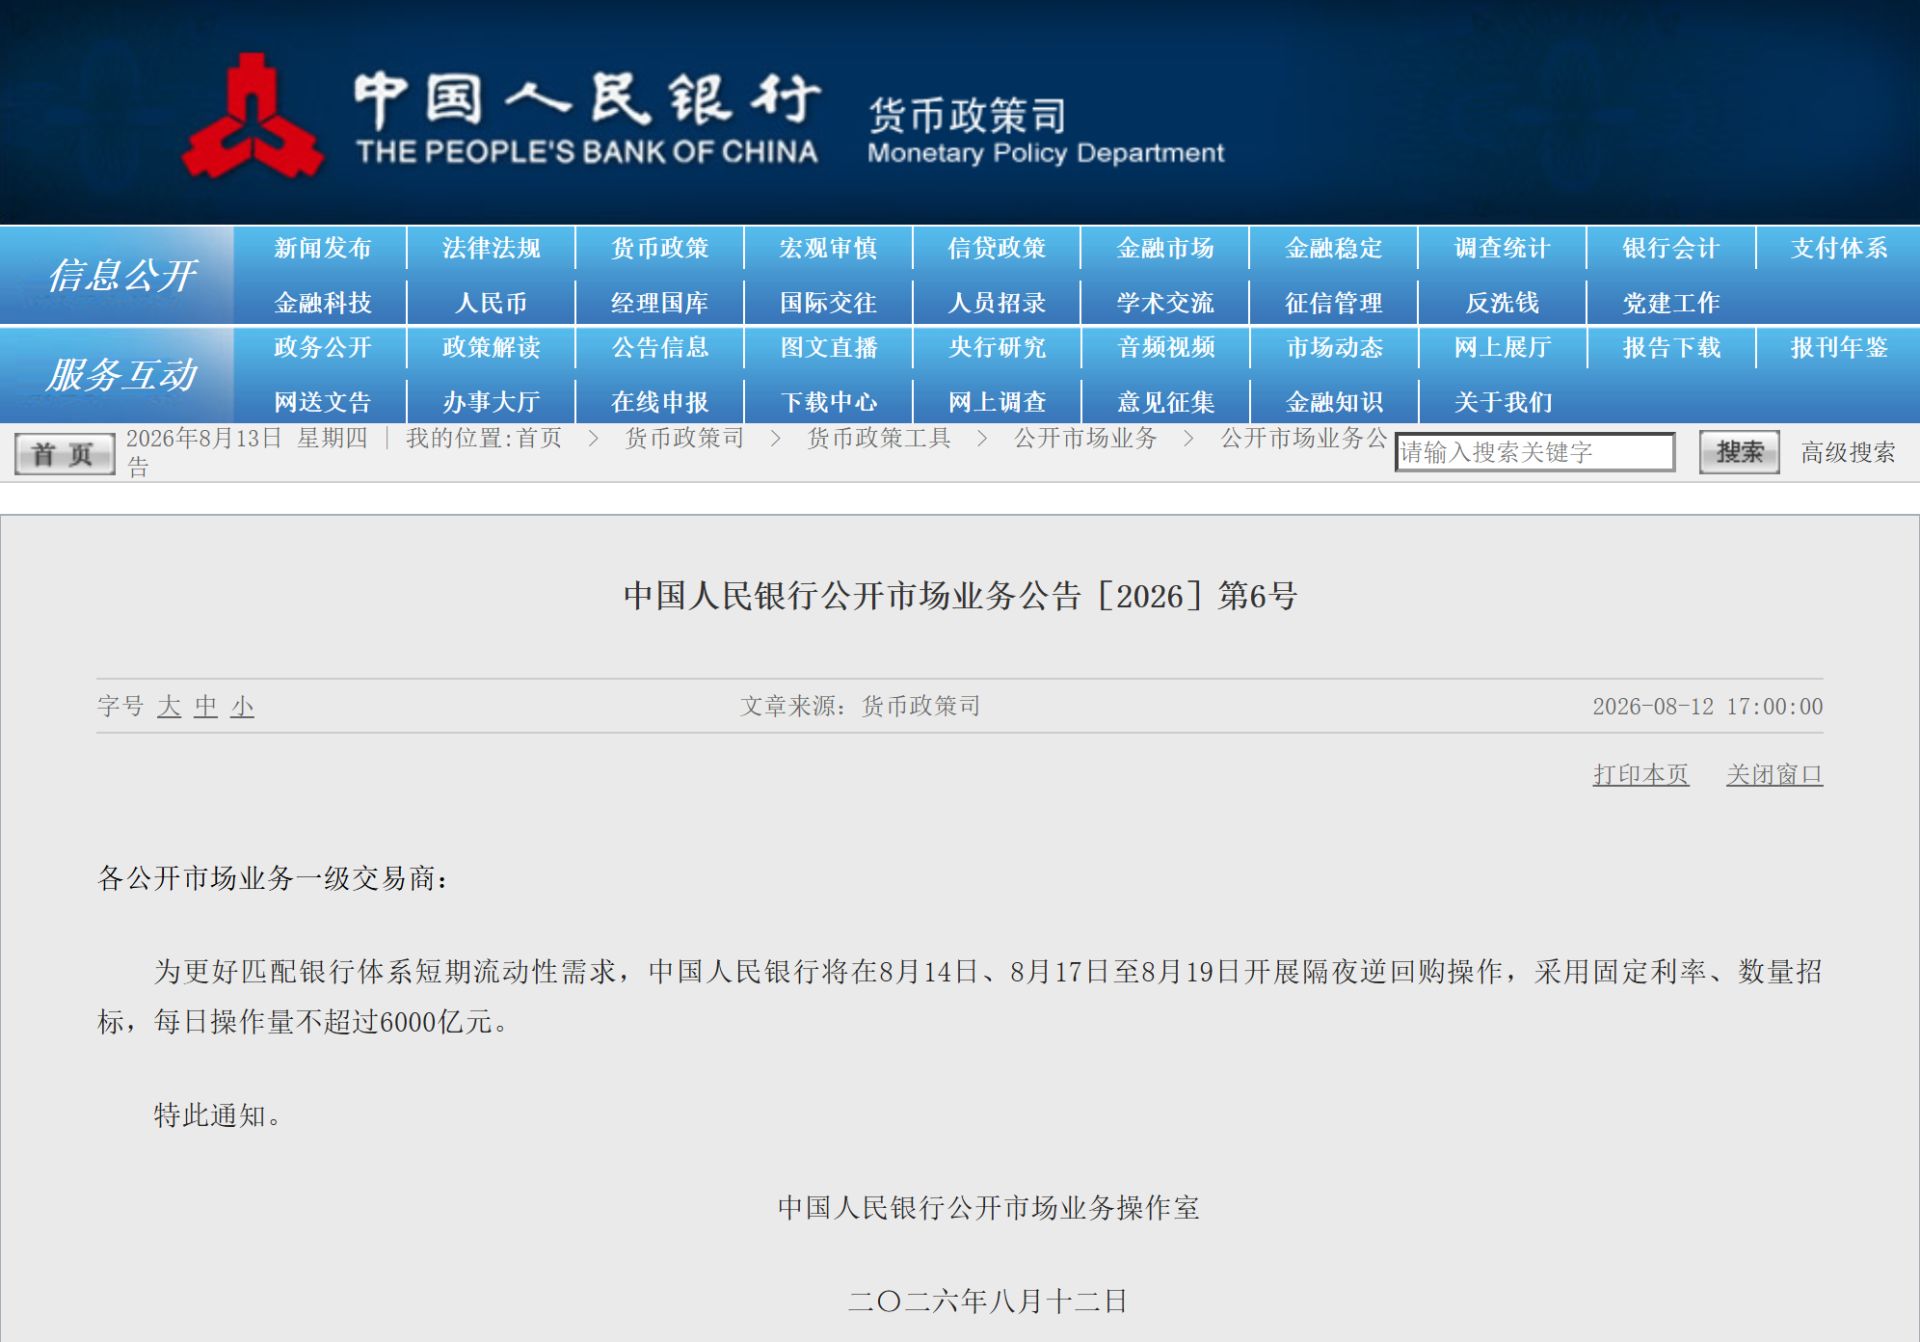The height and width of the screenshot is (1342, 1920).
Task: Visit 在线申报 page
Action: [660, 402]
